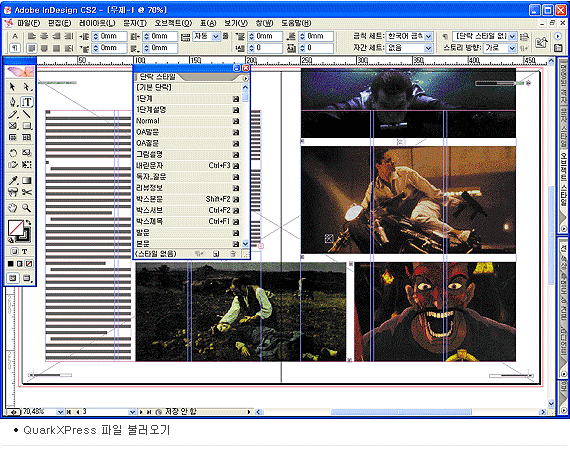Click the butterfly logo in the toolbox
The image size is (570, 451).
point(20,71)
